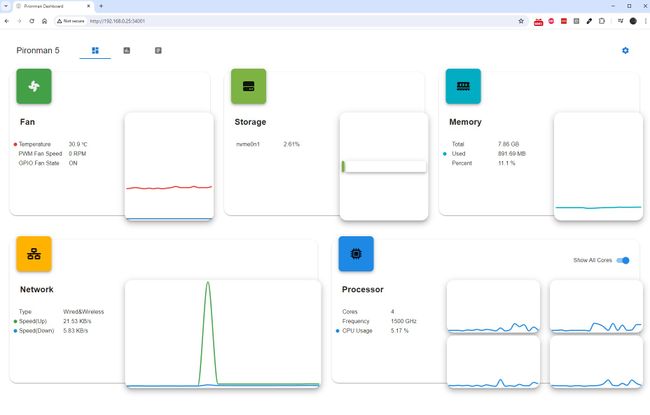Click the nvme0n1 storage usage bar
The image size is (650, 415).
[x=384, y=167]
